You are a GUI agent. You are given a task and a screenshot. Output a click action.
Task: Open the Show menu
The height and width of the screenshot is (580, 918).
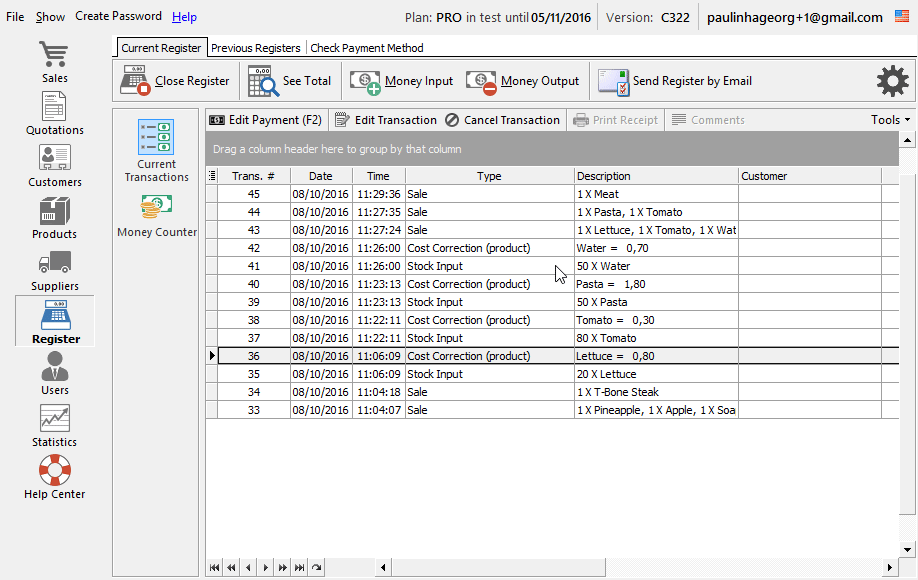click(50, 17)
